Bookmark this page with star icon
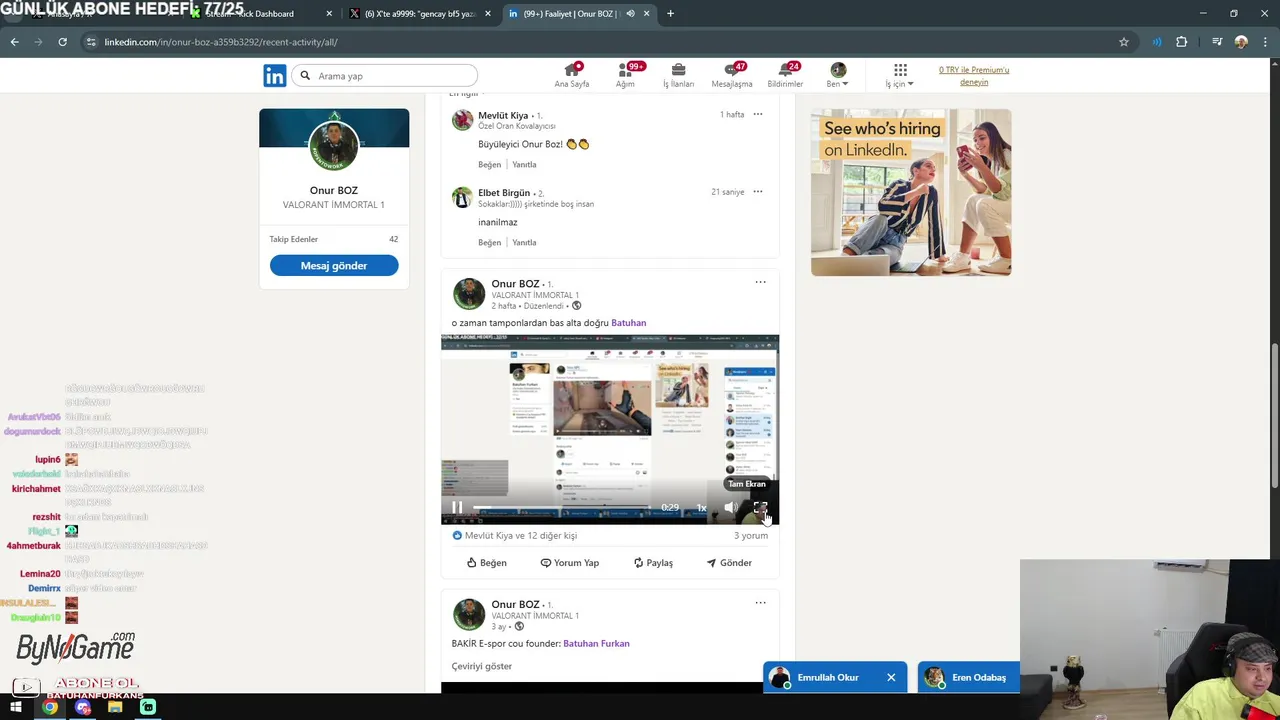Image resolution: width=1280 pixels, height=720 pixels. [x=1124, y=42]
